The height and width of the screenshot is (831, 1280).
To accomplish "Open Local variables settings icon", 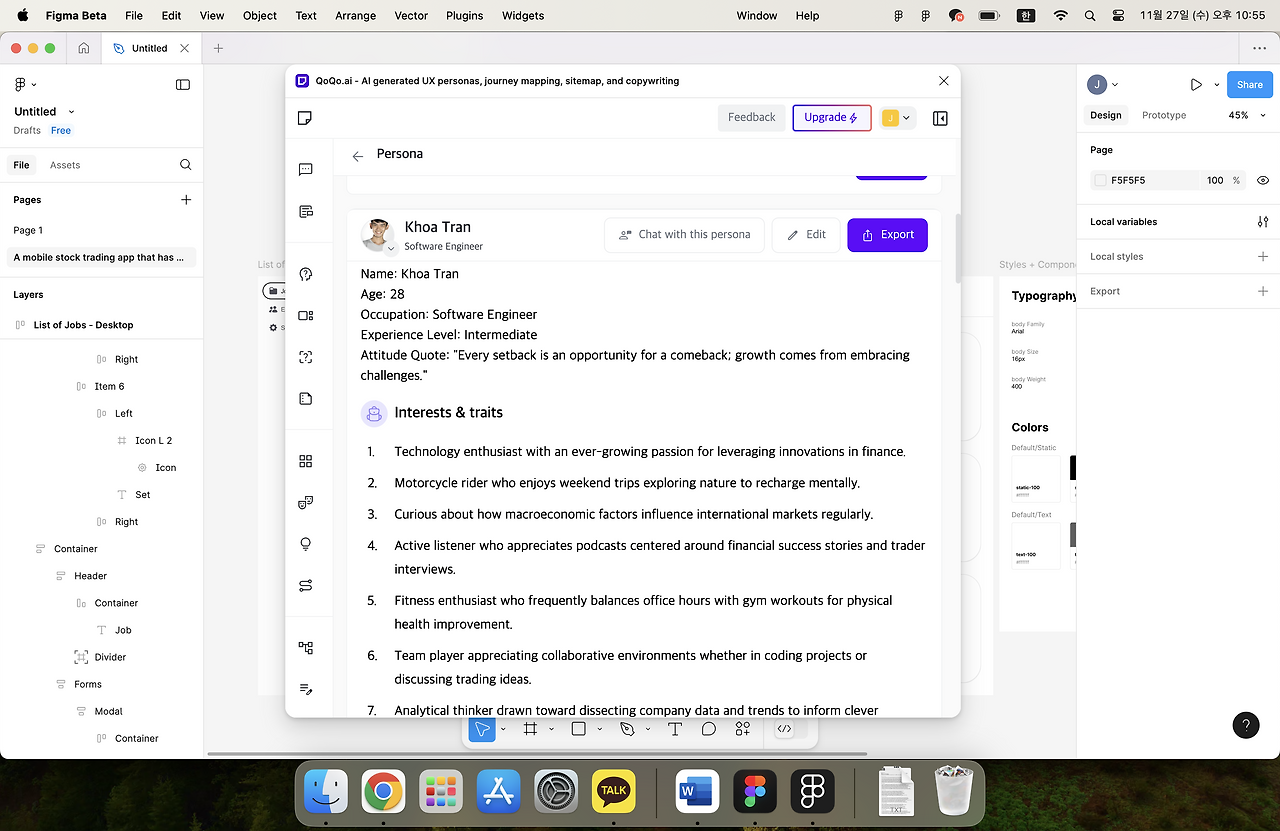I will tap(1263, 222).
